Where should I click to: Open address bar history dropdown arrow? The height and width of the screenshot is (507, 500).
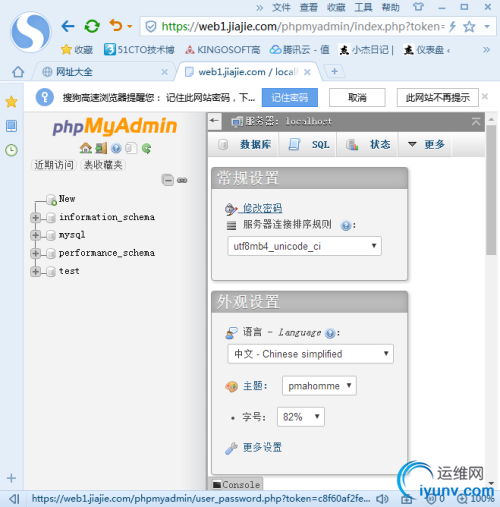point(487,26)
